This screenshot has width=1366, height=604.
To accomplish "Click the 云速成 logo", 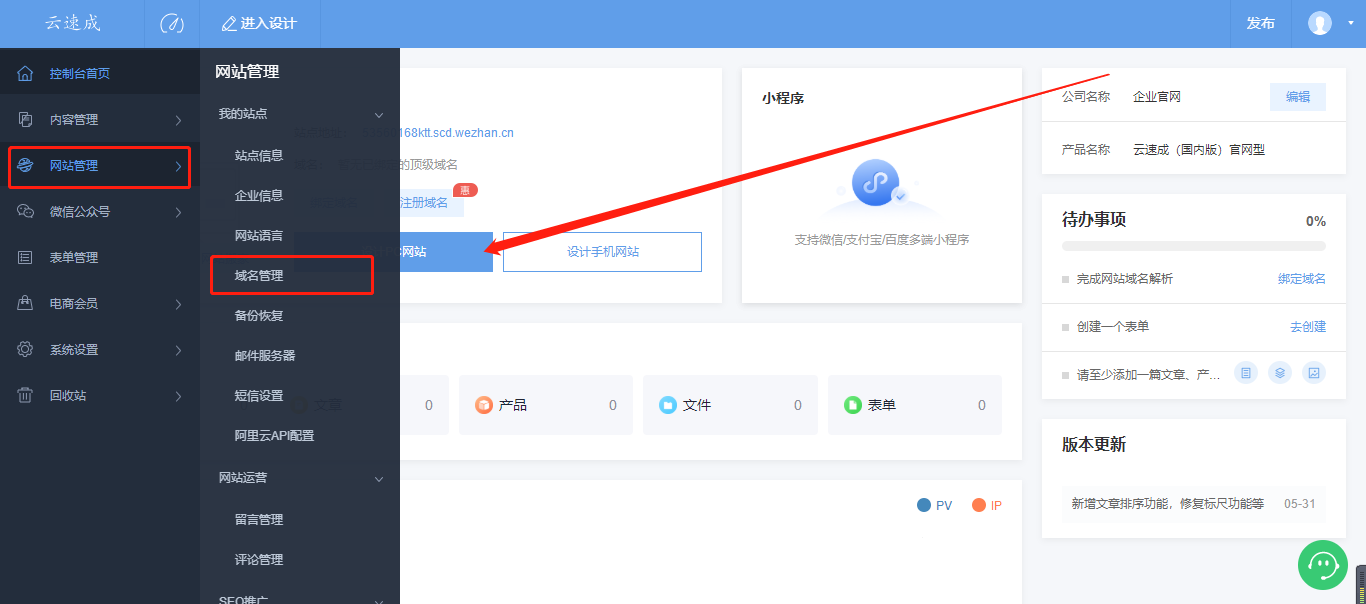I will click(x=73, y=23).
